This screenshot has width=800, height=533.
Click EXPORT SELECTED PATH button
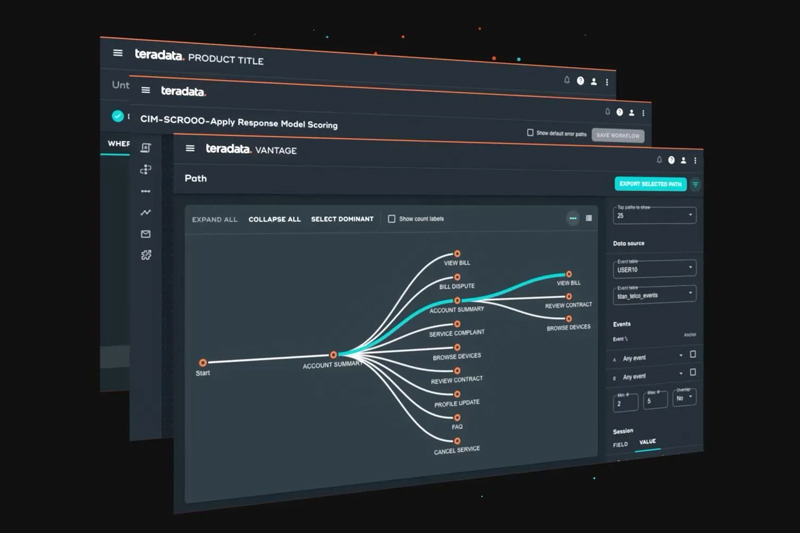(651, 184)
